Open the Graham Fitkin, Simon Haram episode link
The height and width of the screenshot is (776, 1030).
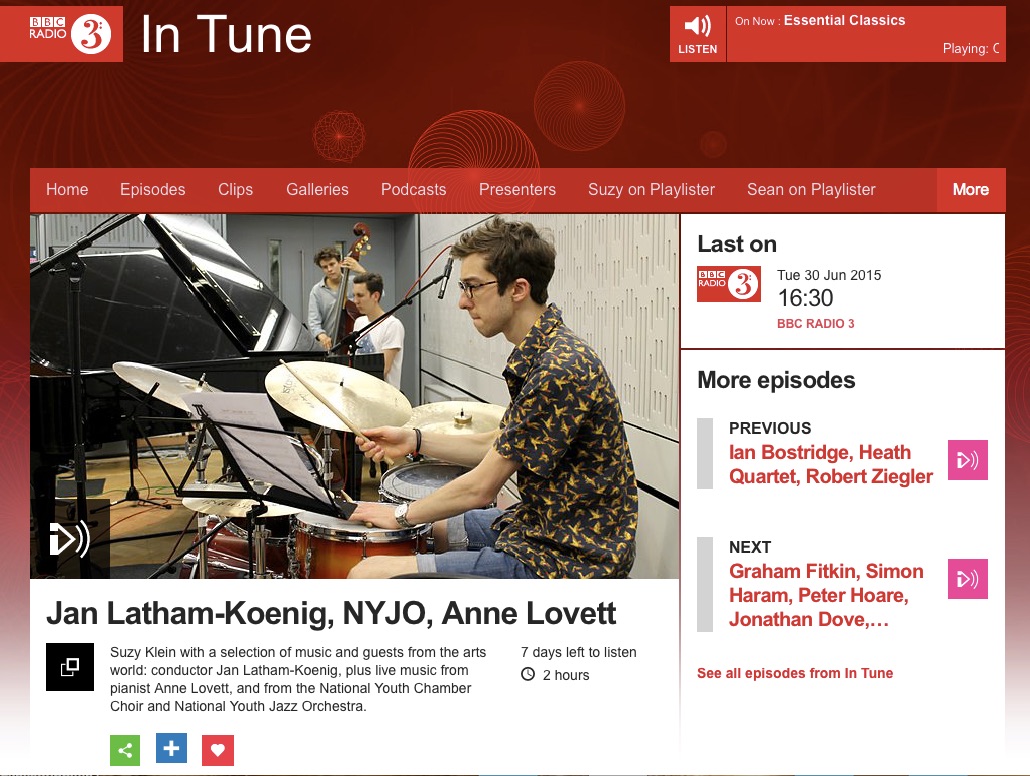826,595
